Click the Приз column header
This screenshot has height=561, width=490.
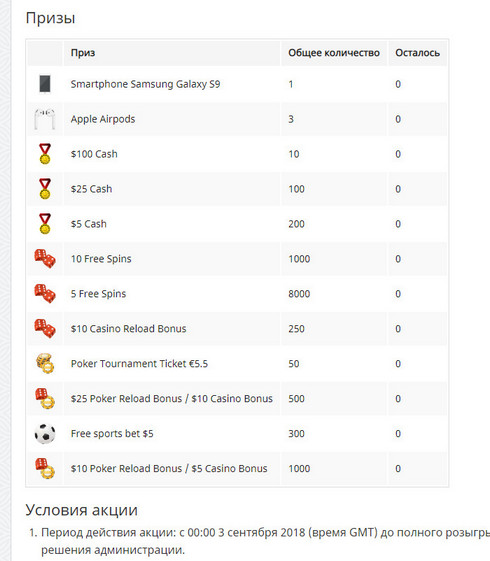click(83, 53)
